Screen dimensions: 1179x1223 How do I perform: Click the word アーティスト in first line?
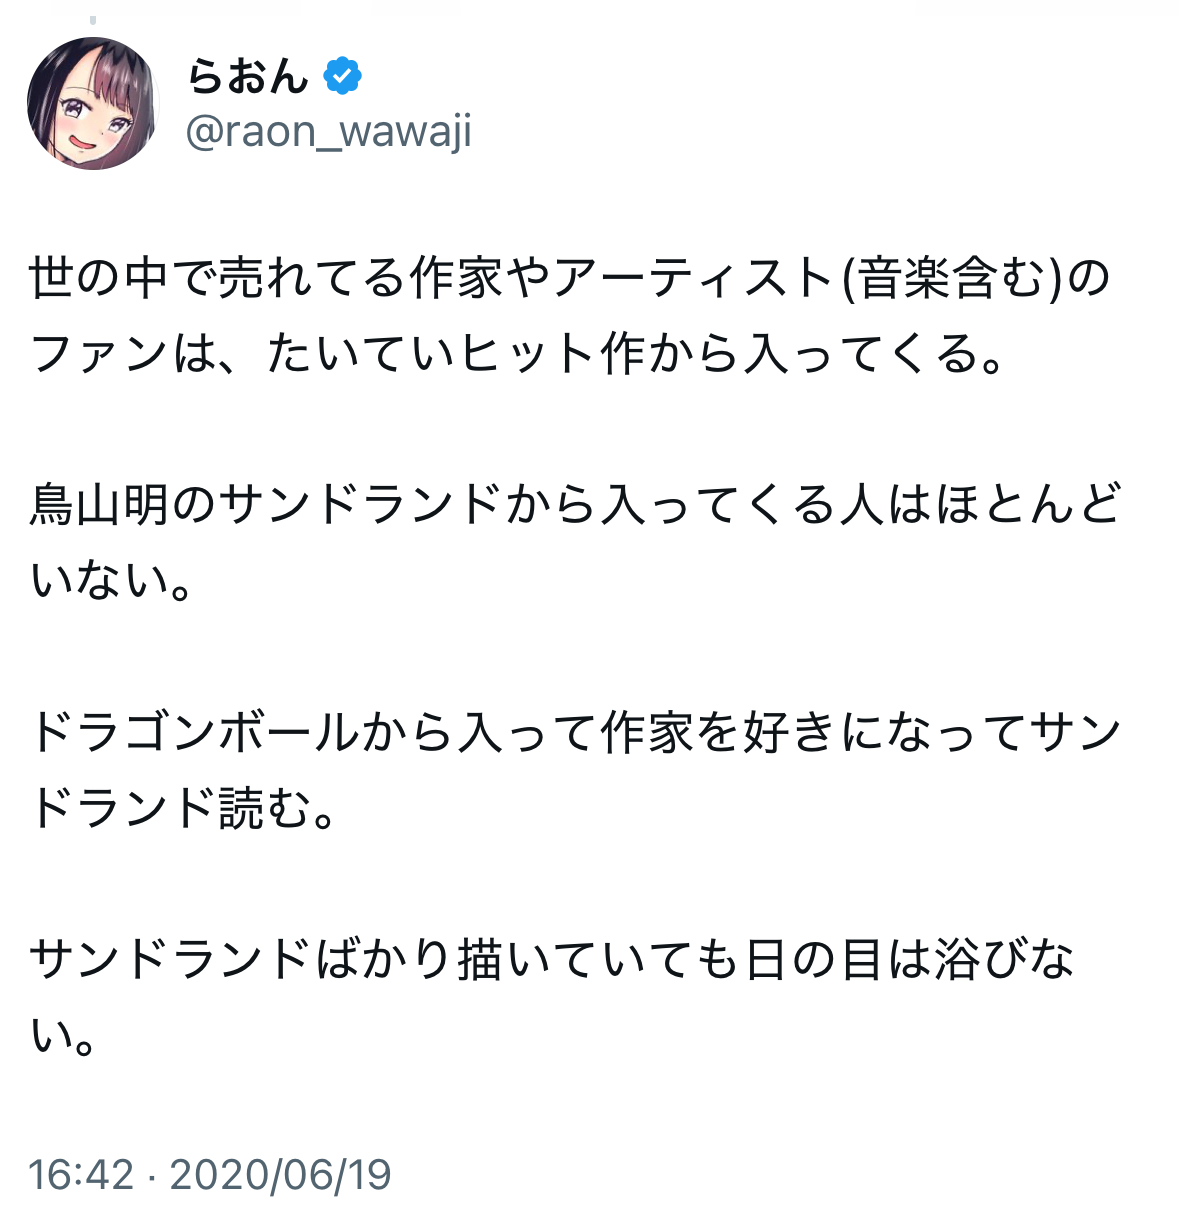coord(692,279)
